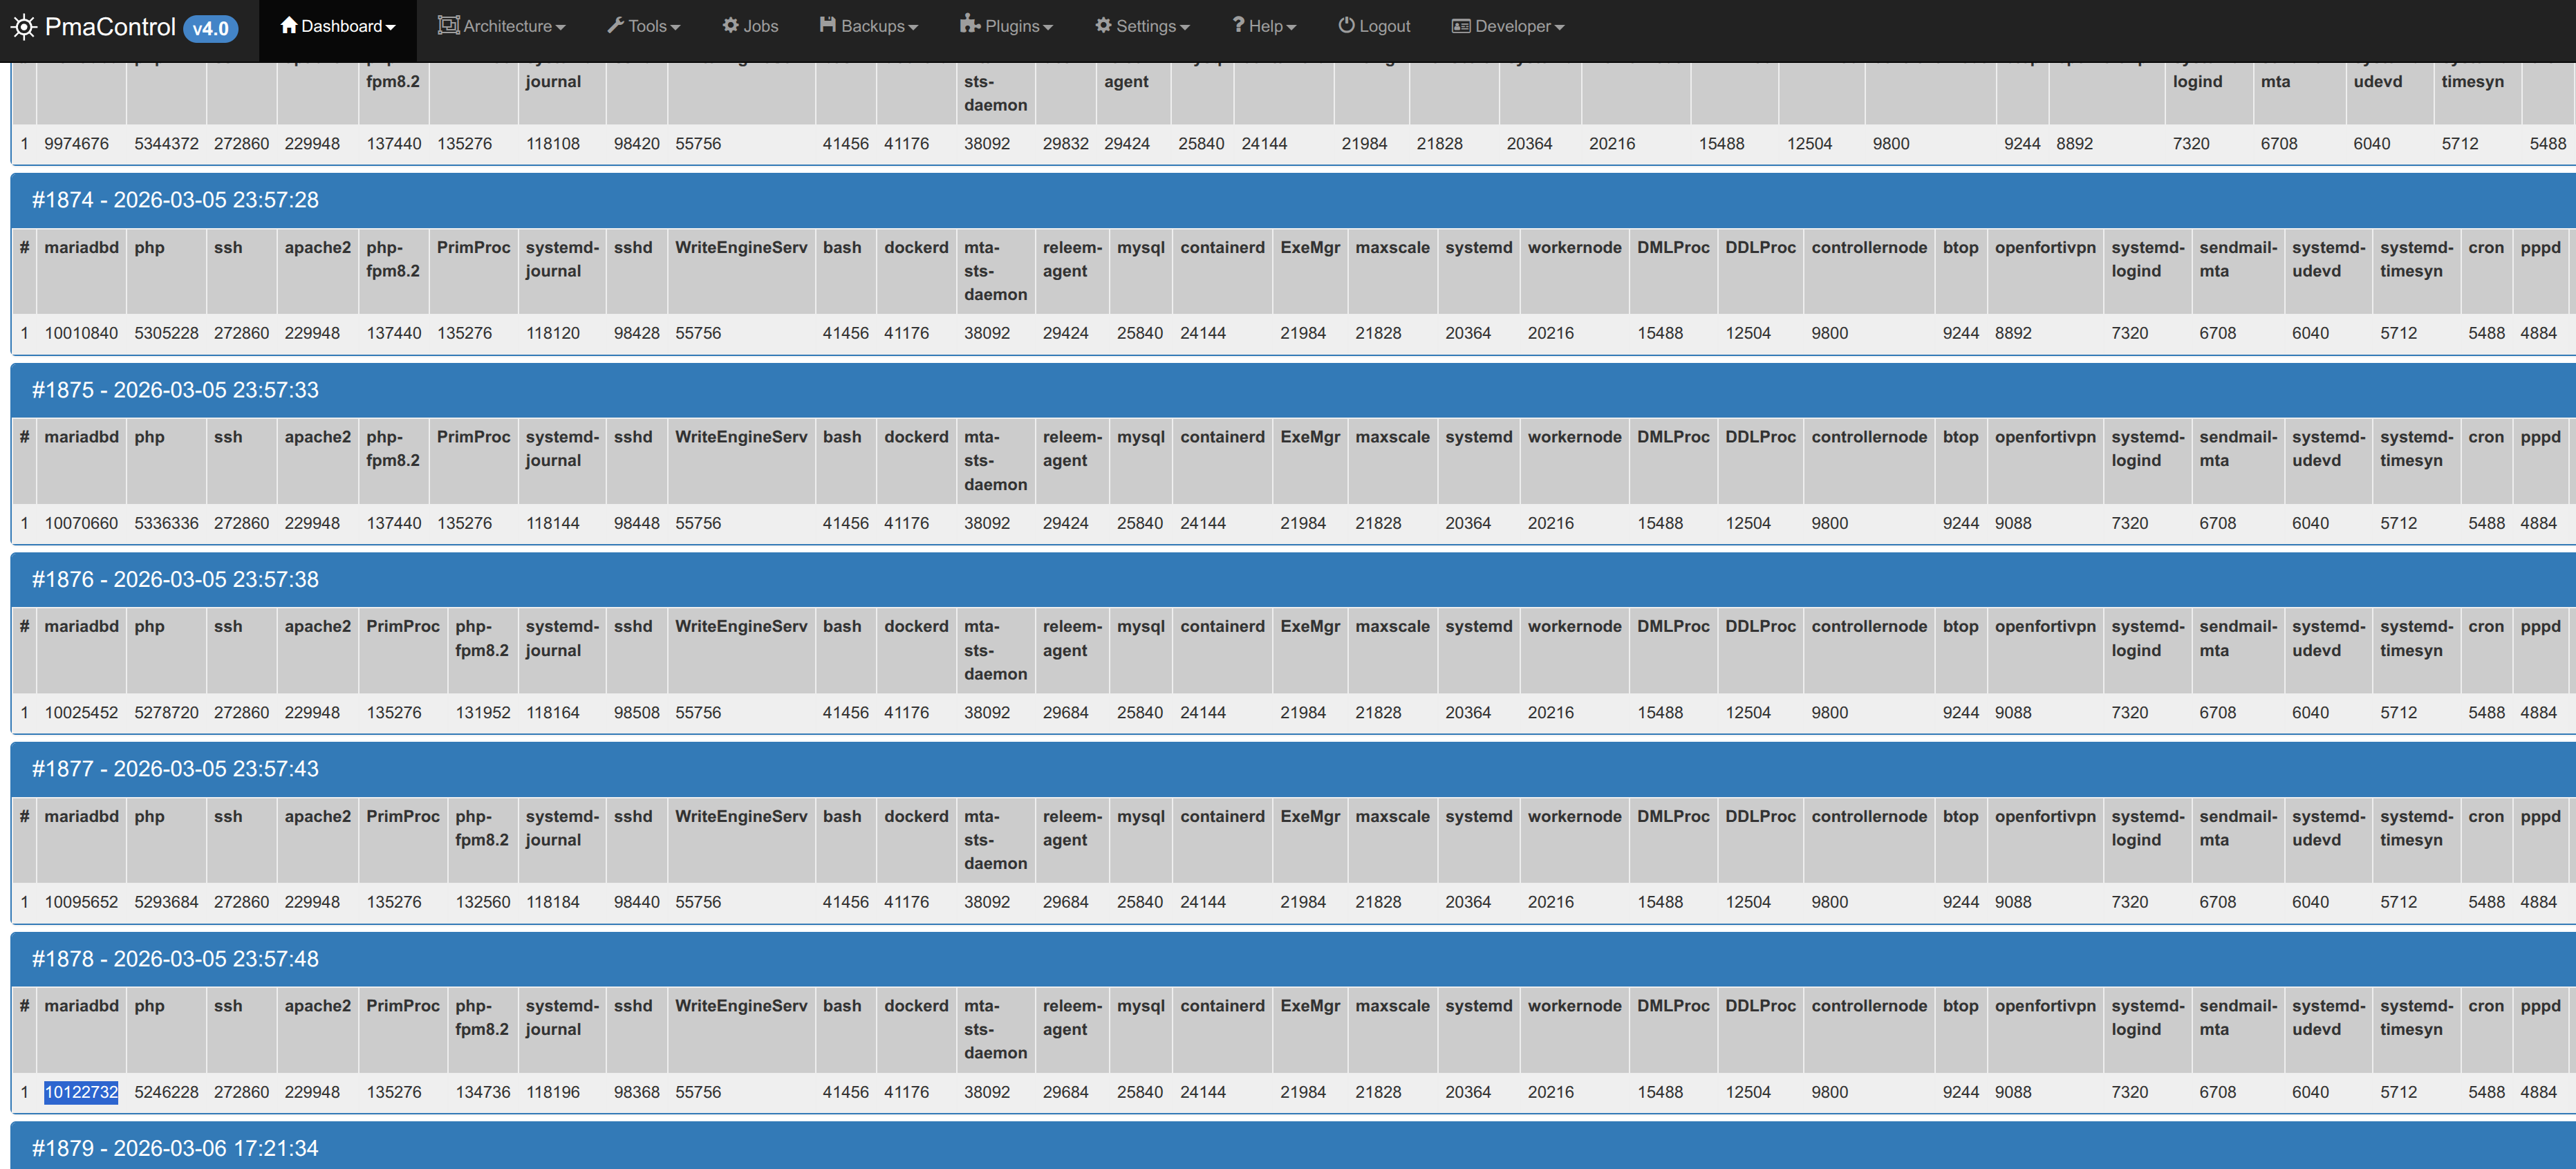
Task: Click panel heading #1879 - 2026-03-06 17:21:34
Action: coord(175,1148)
